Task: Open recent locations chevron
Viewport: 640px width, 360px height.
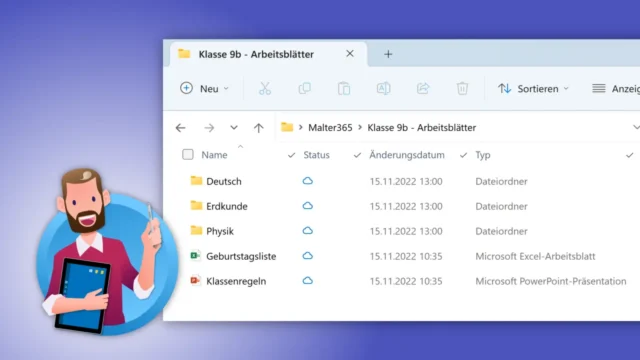Action: (x=234, y=127)
